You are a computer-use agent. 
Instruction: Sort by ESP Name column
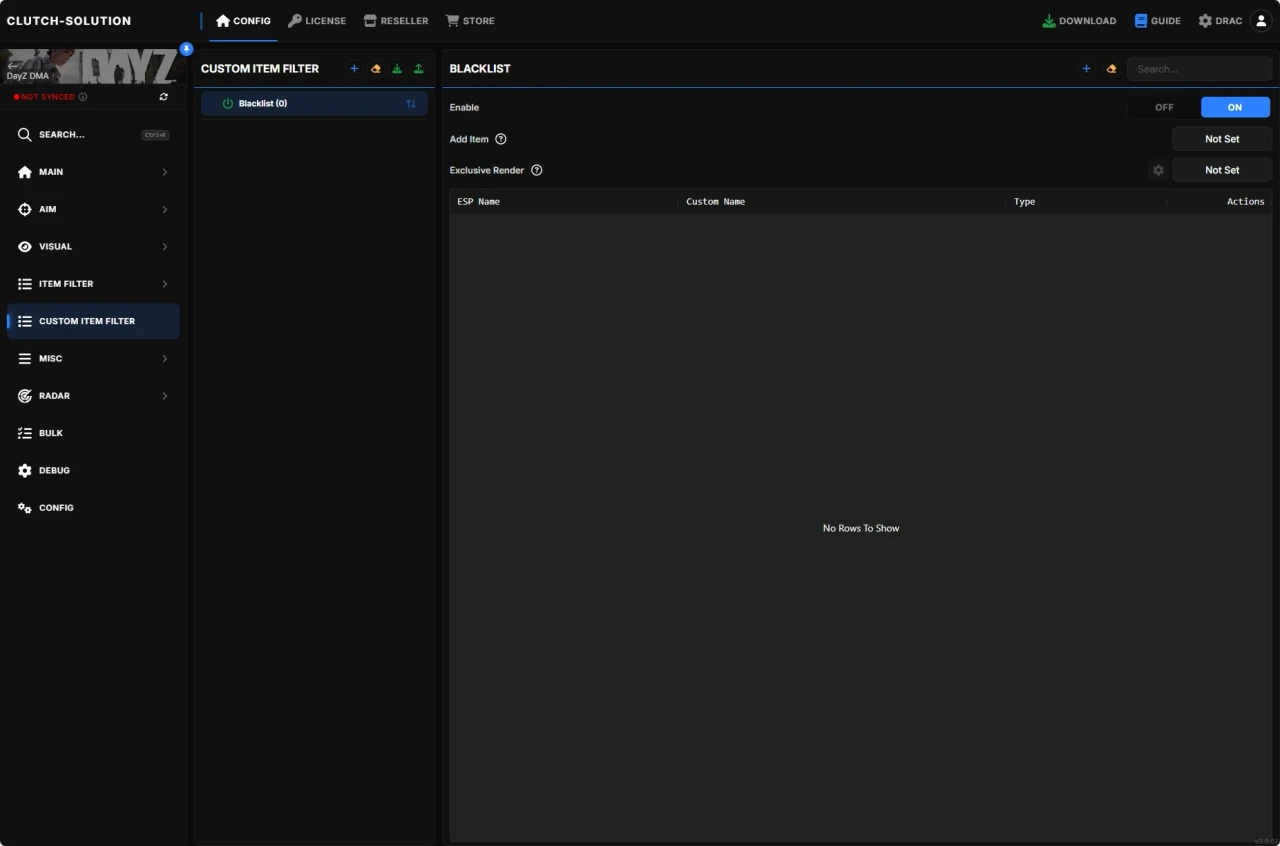[479, 201]
